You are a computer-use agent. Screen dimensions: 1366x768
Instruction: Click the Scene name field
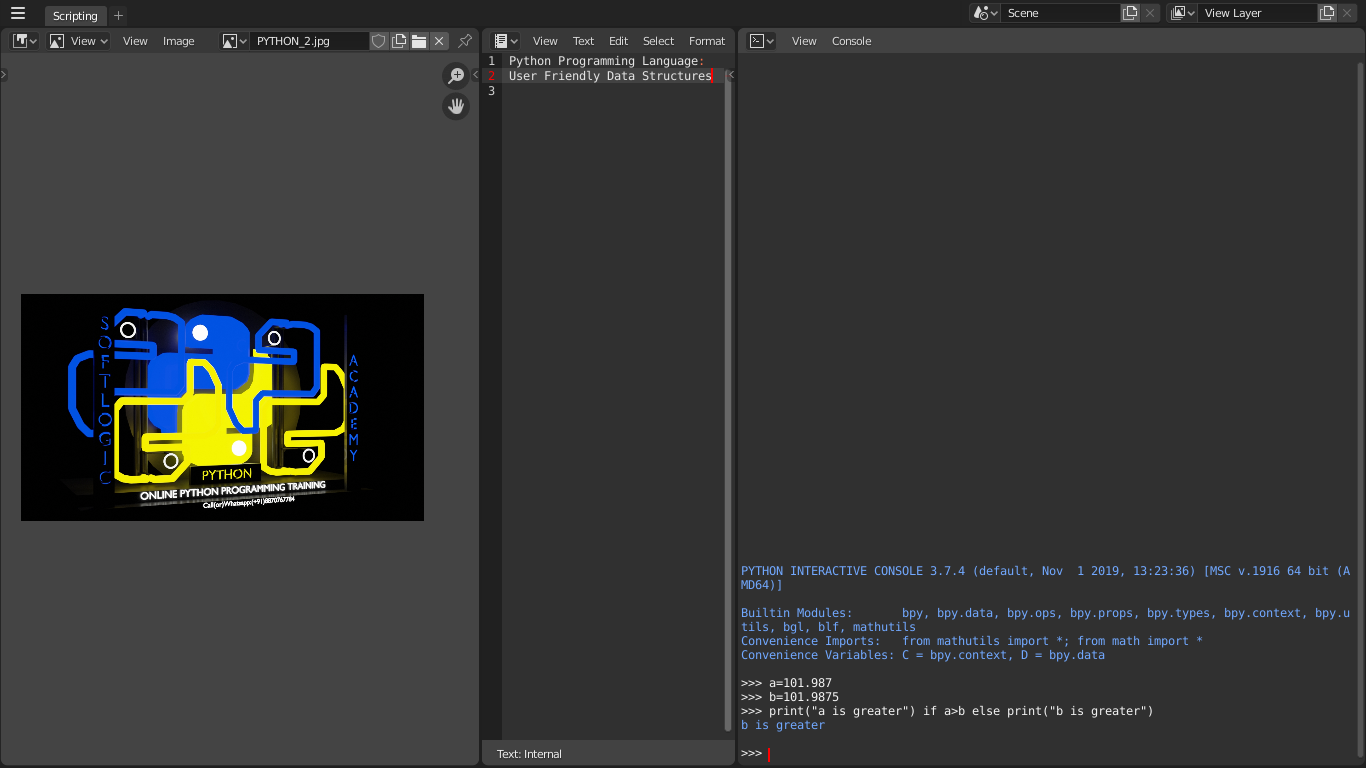1060,13
